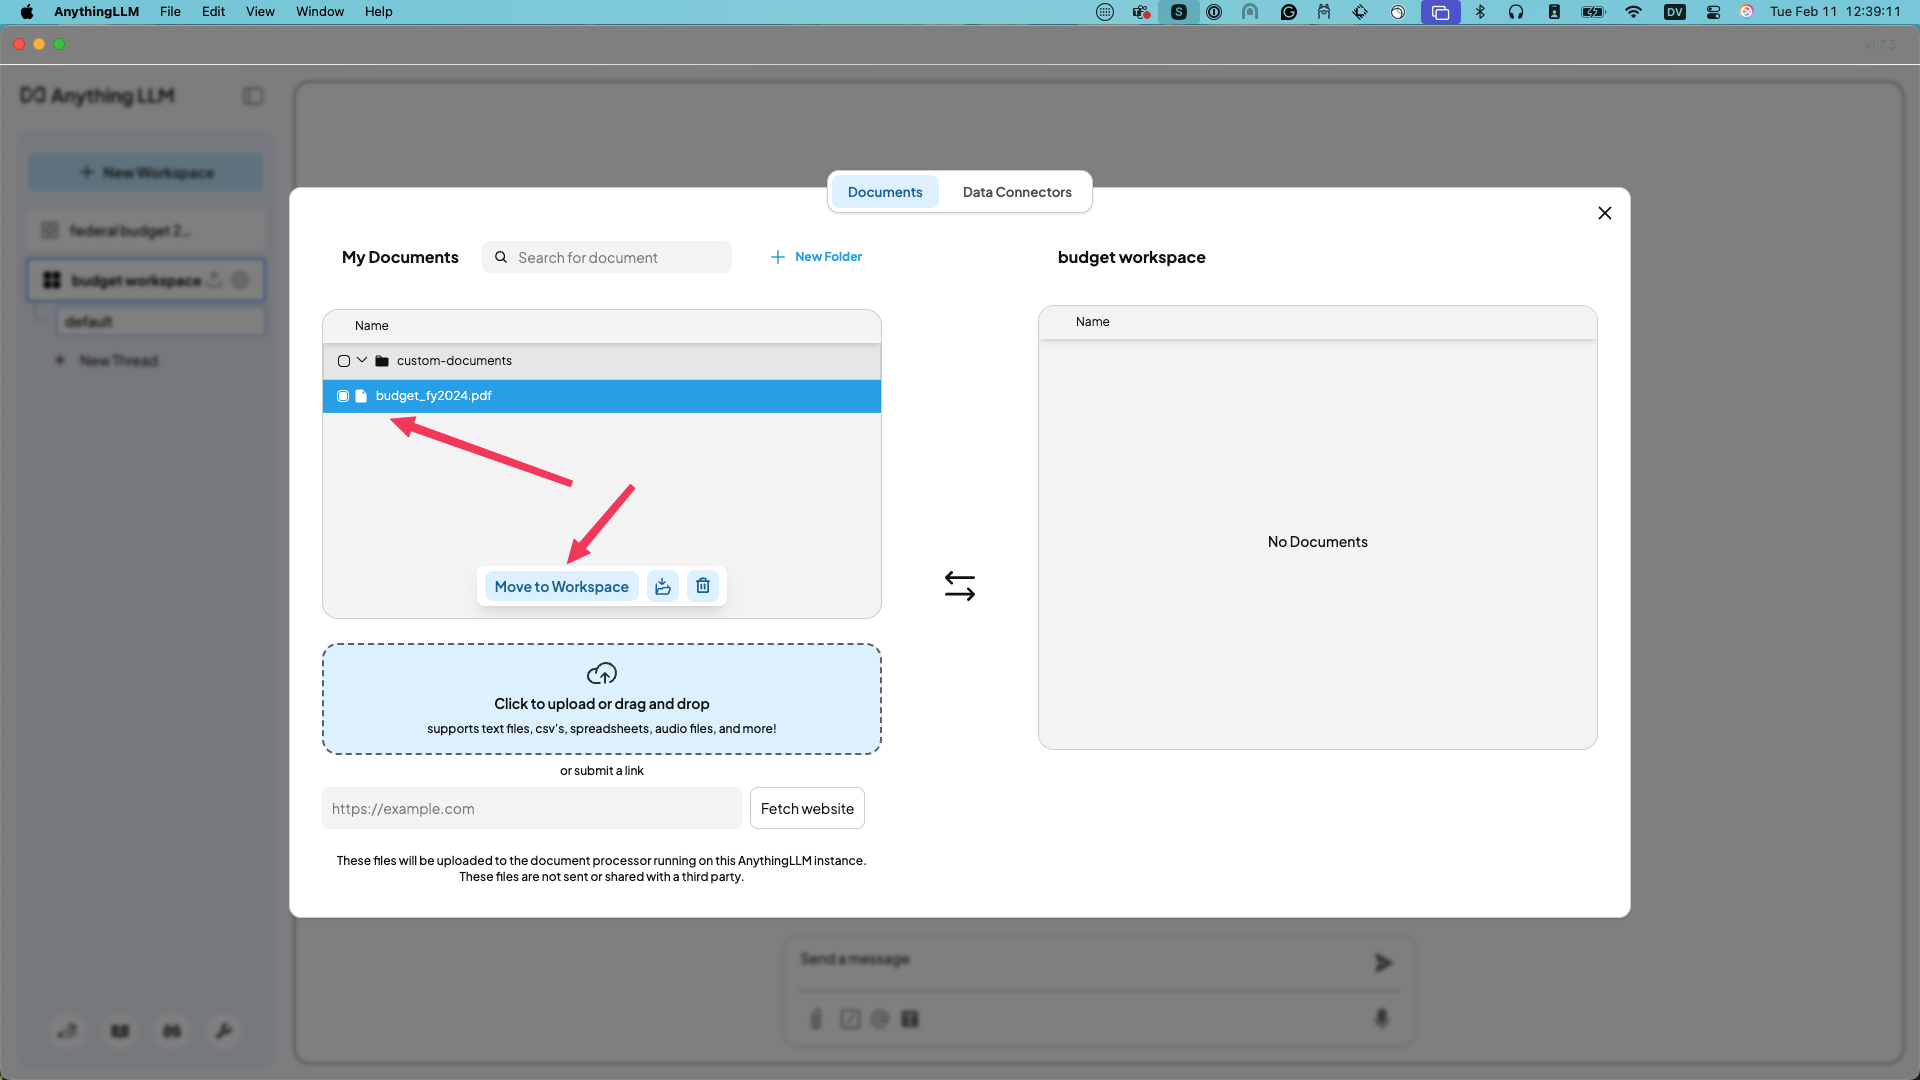1920x1080 pixels.
Task: Click the date and time in menu bar
Action: [x=1835, y=12]
